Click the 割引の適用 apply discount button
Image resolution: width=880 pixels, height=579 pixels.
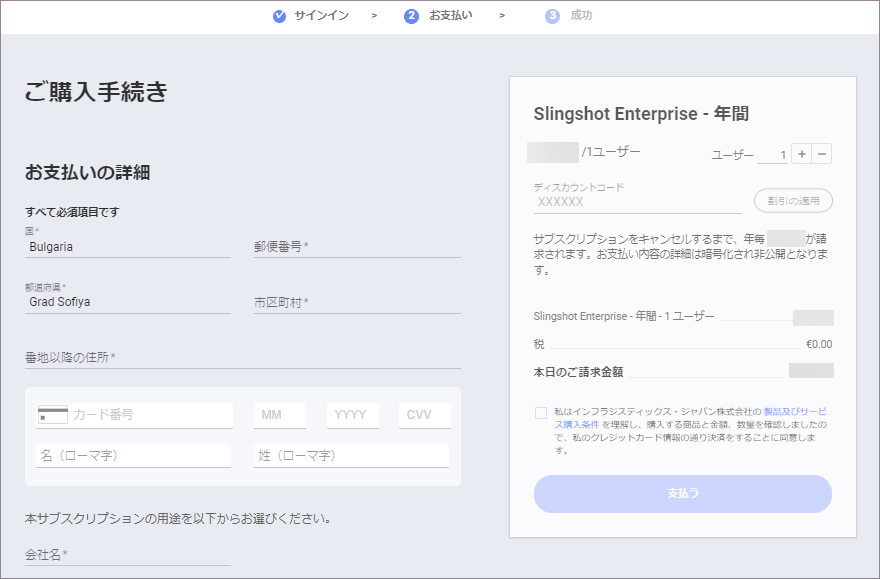pyautogui.click(x=793, y=200)
